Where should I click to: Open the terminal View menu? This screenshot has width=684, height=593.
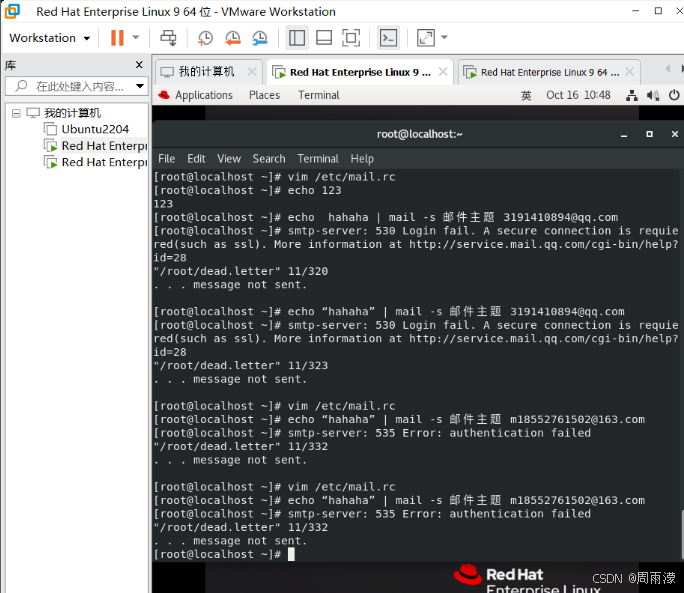229,159
